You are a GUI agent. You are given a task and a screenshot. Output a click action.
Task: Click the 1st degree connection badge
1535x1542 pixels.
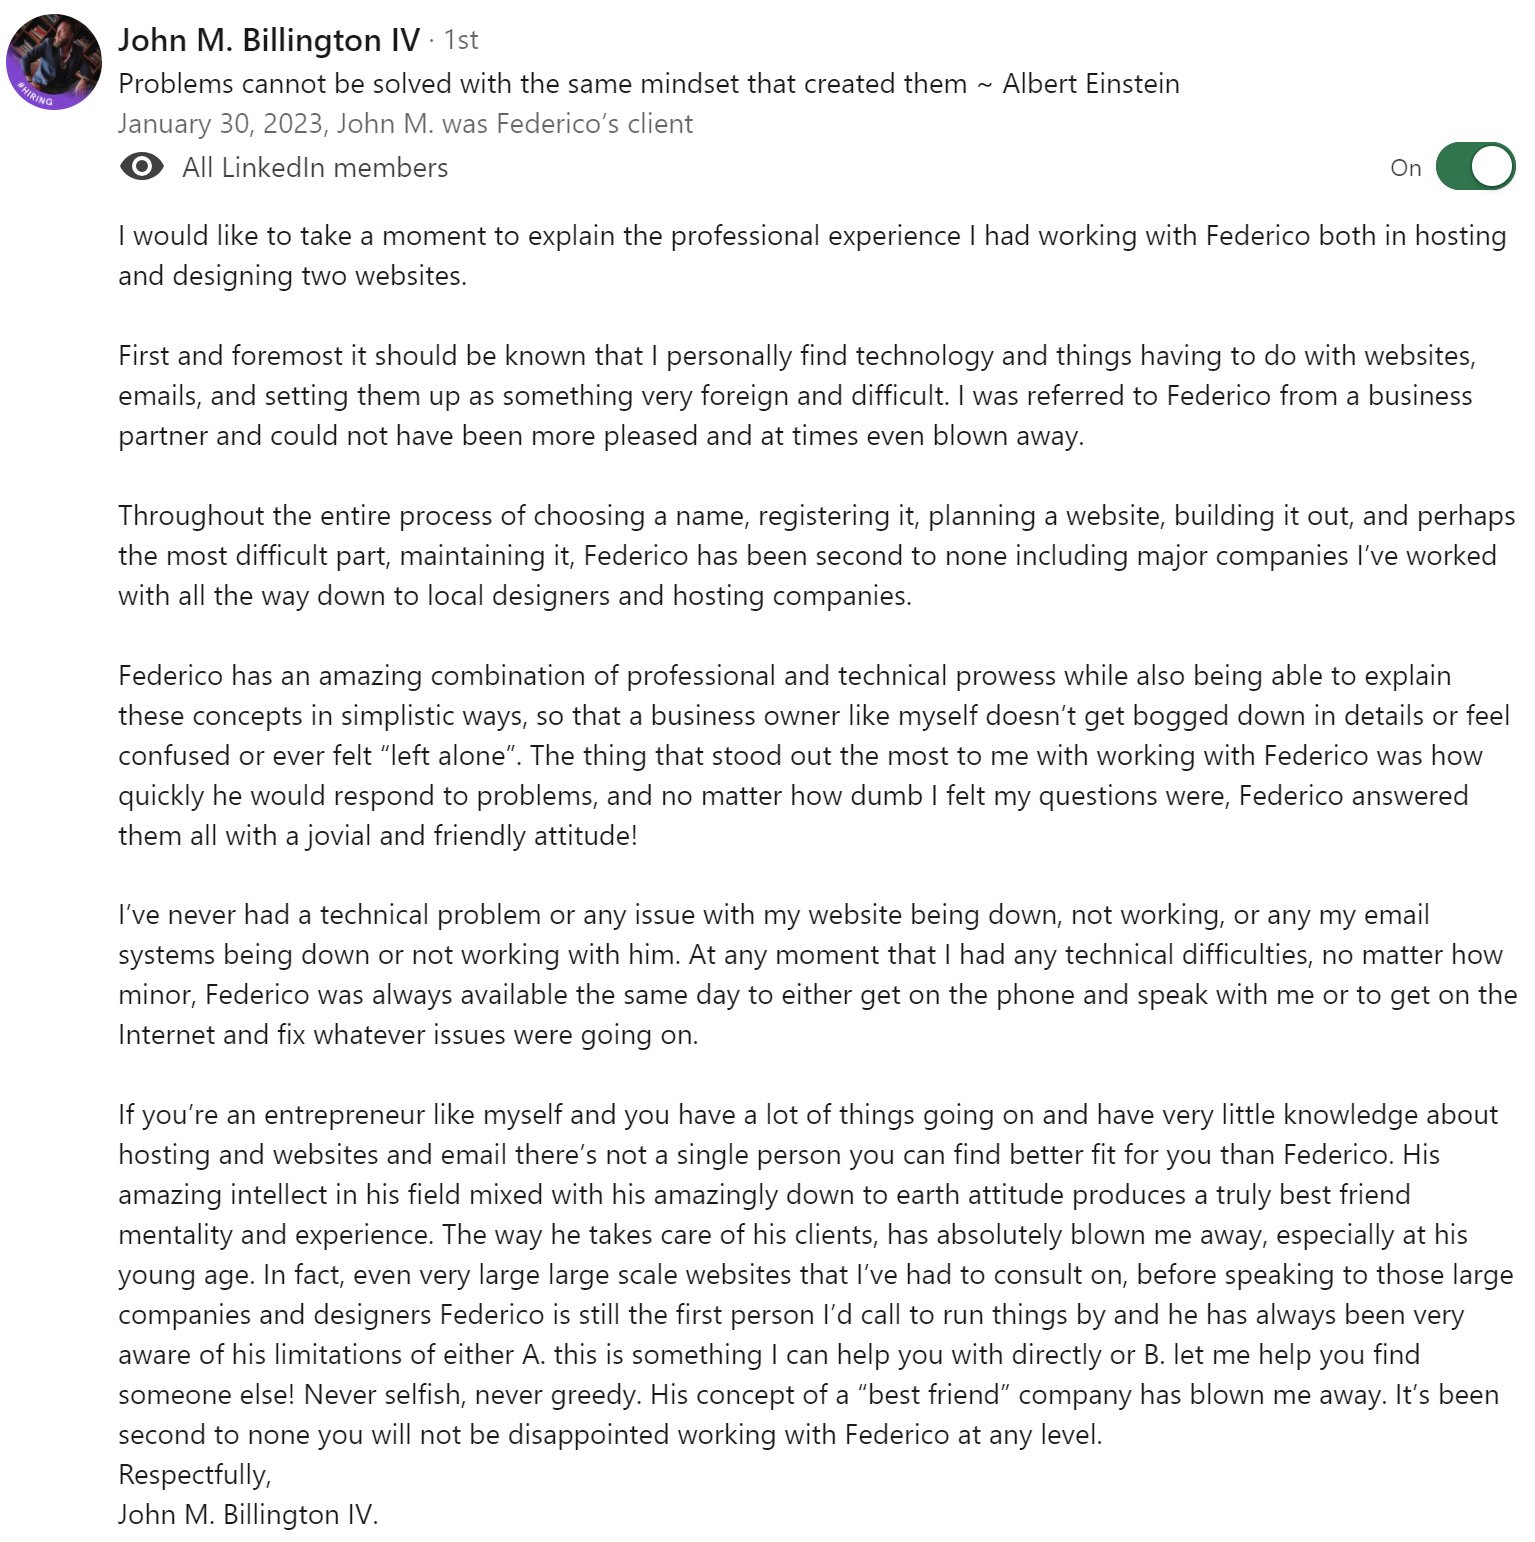(461, 40)
